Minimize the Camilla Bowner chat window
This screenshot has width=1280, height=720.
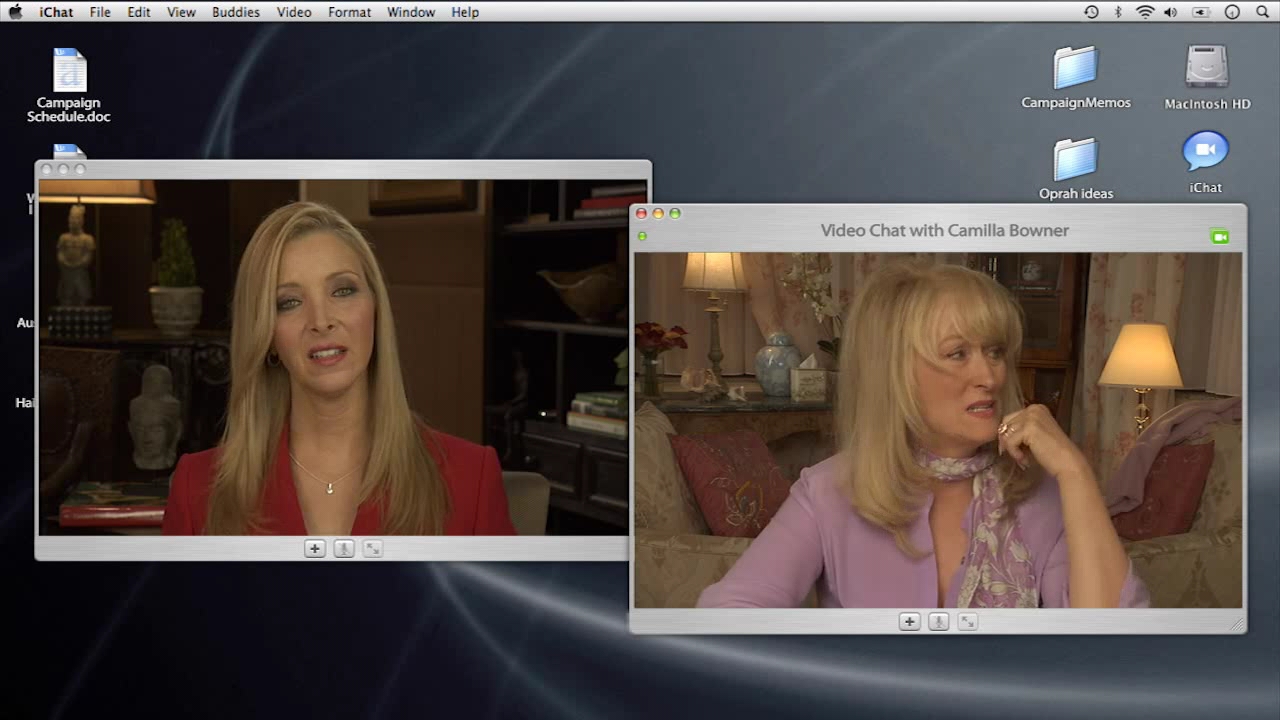[x=658, y=213]
